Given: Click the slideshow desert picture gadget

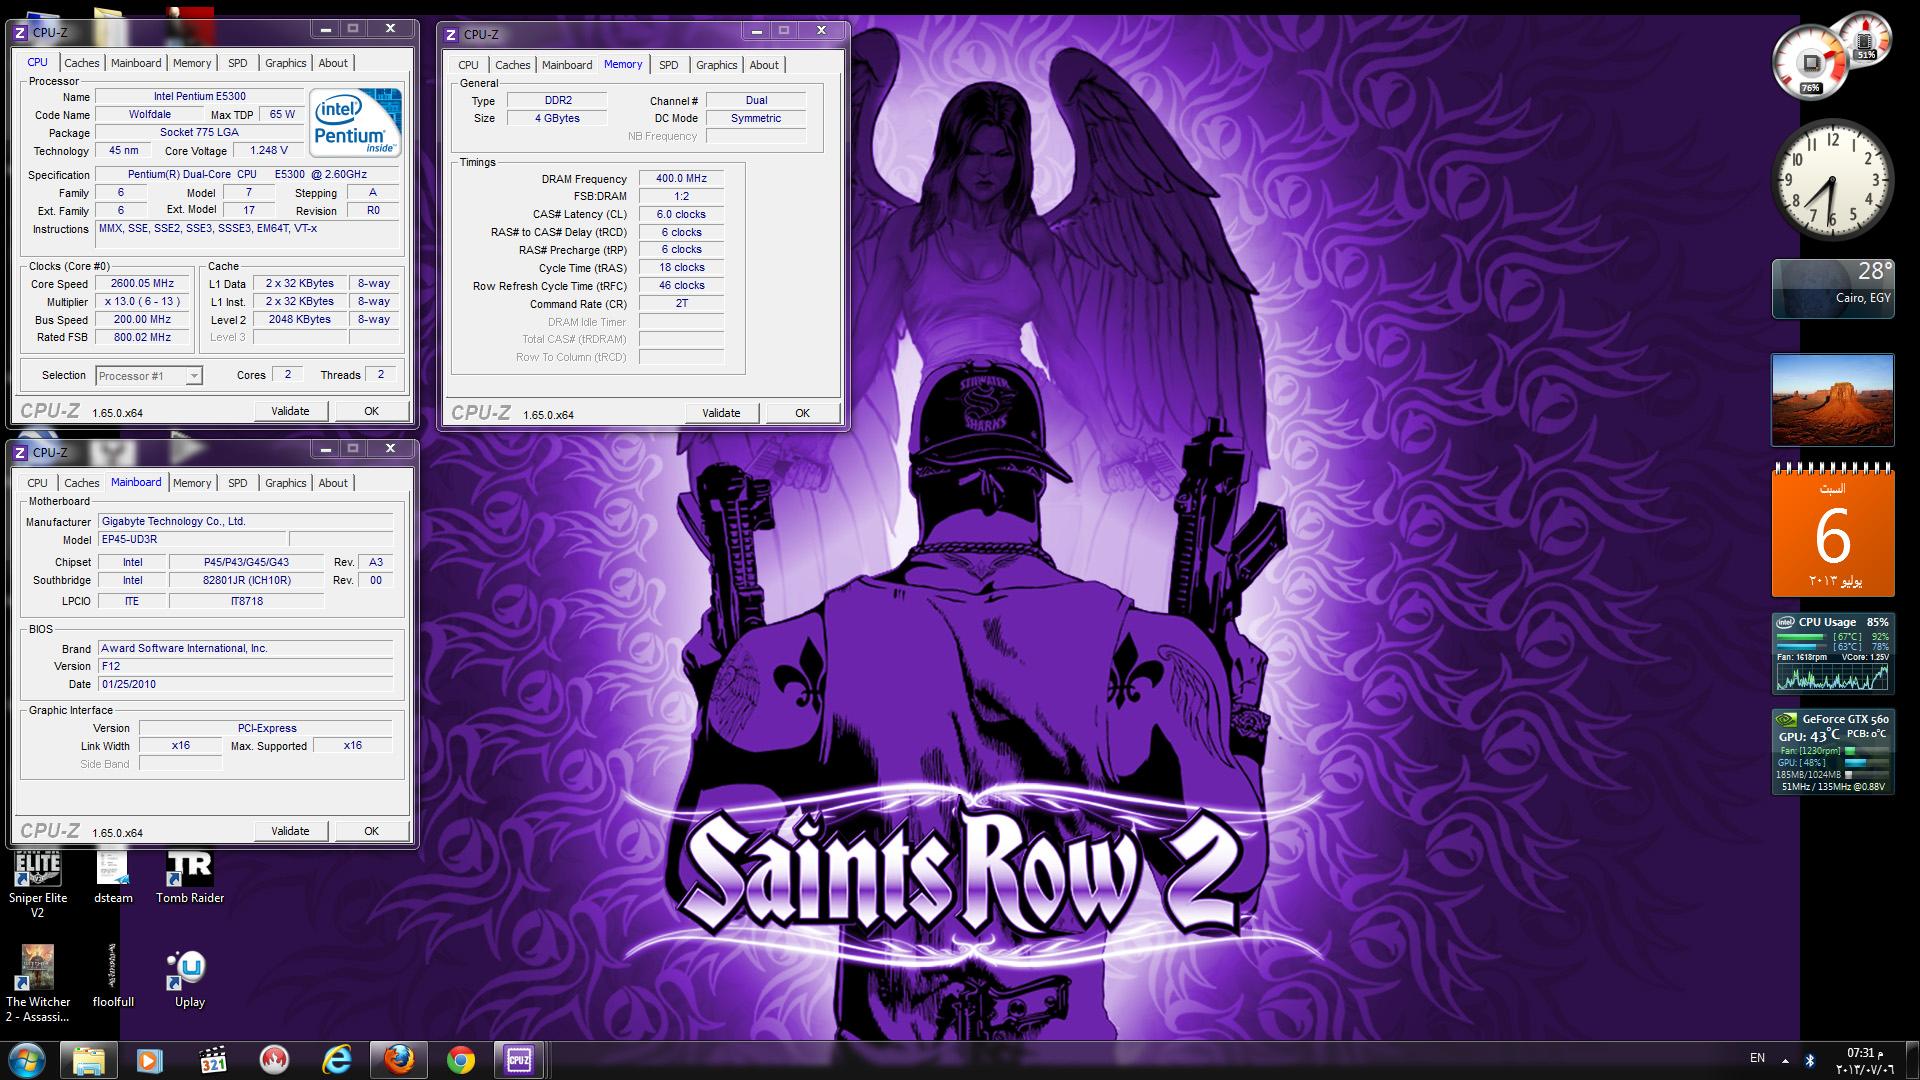Looking at the screenshot, I should [x=1832, y=399].
